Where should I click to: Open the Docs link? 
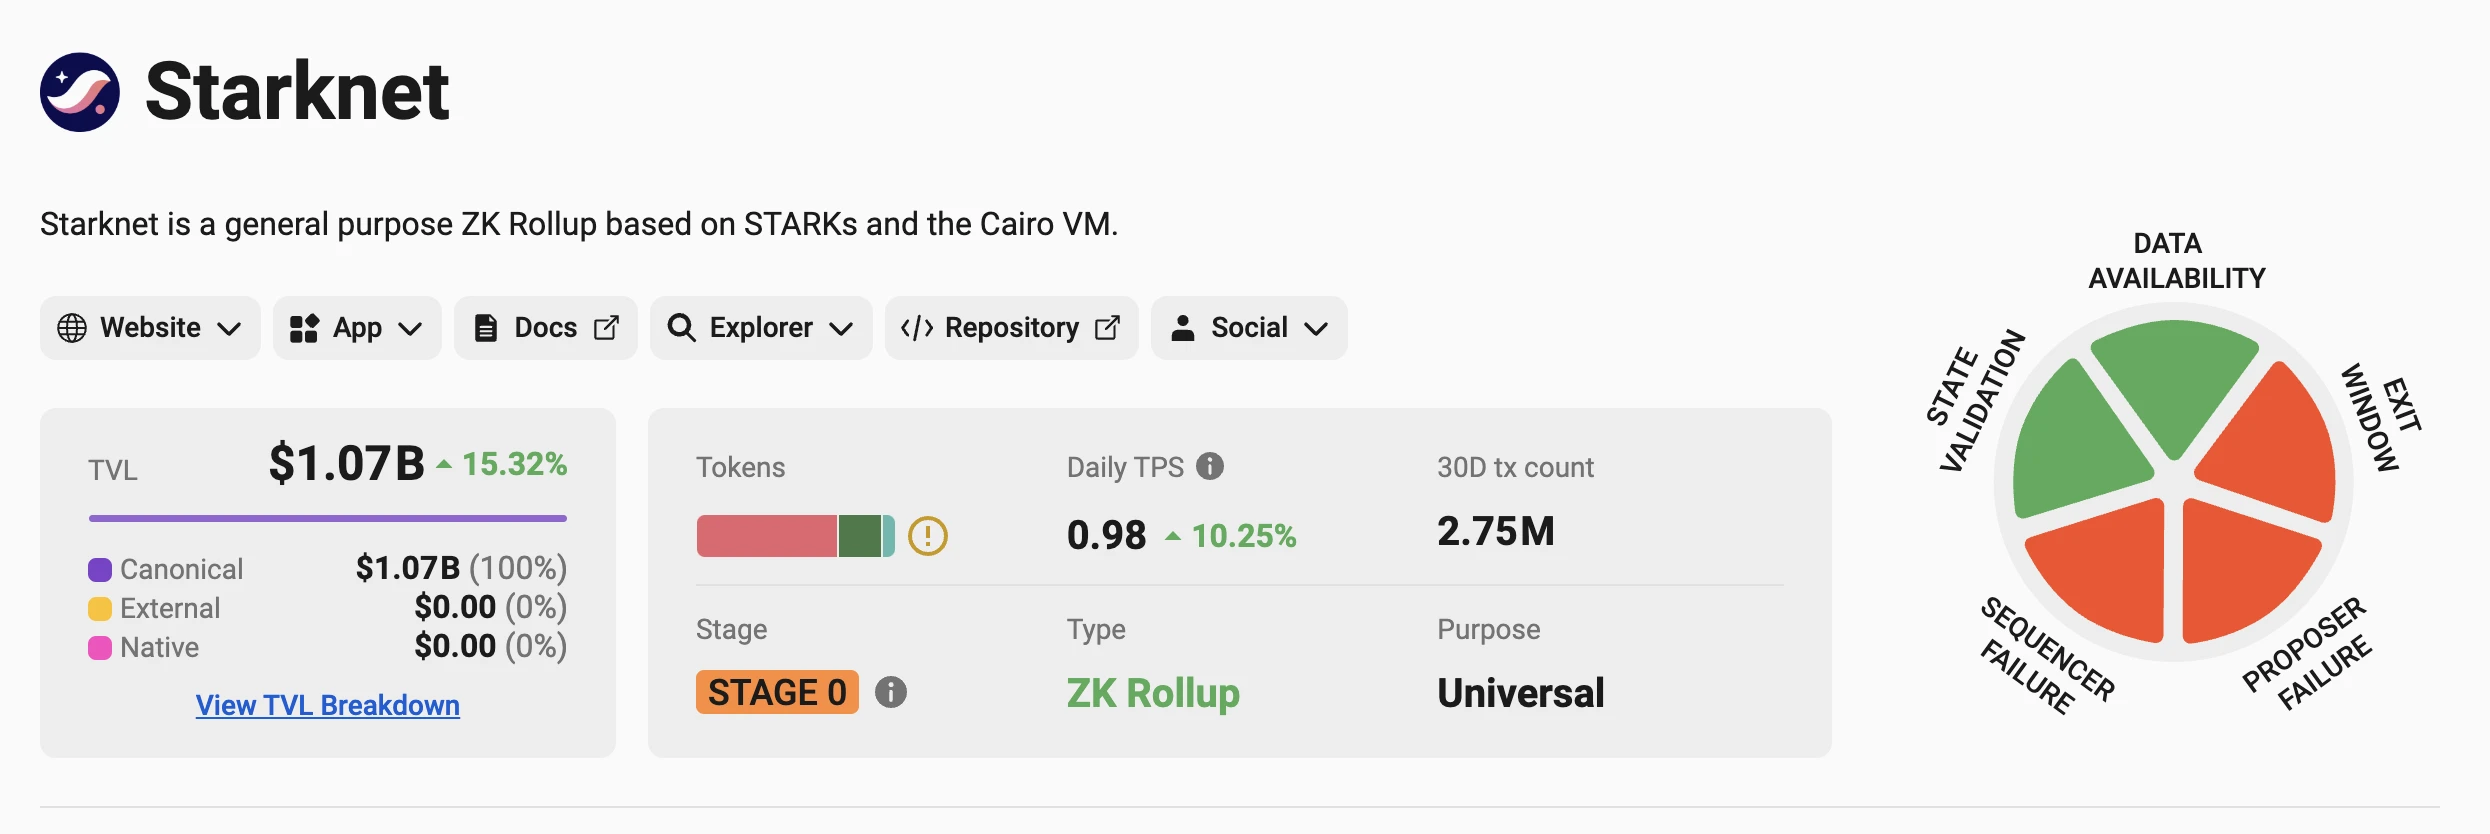(545, 328)
